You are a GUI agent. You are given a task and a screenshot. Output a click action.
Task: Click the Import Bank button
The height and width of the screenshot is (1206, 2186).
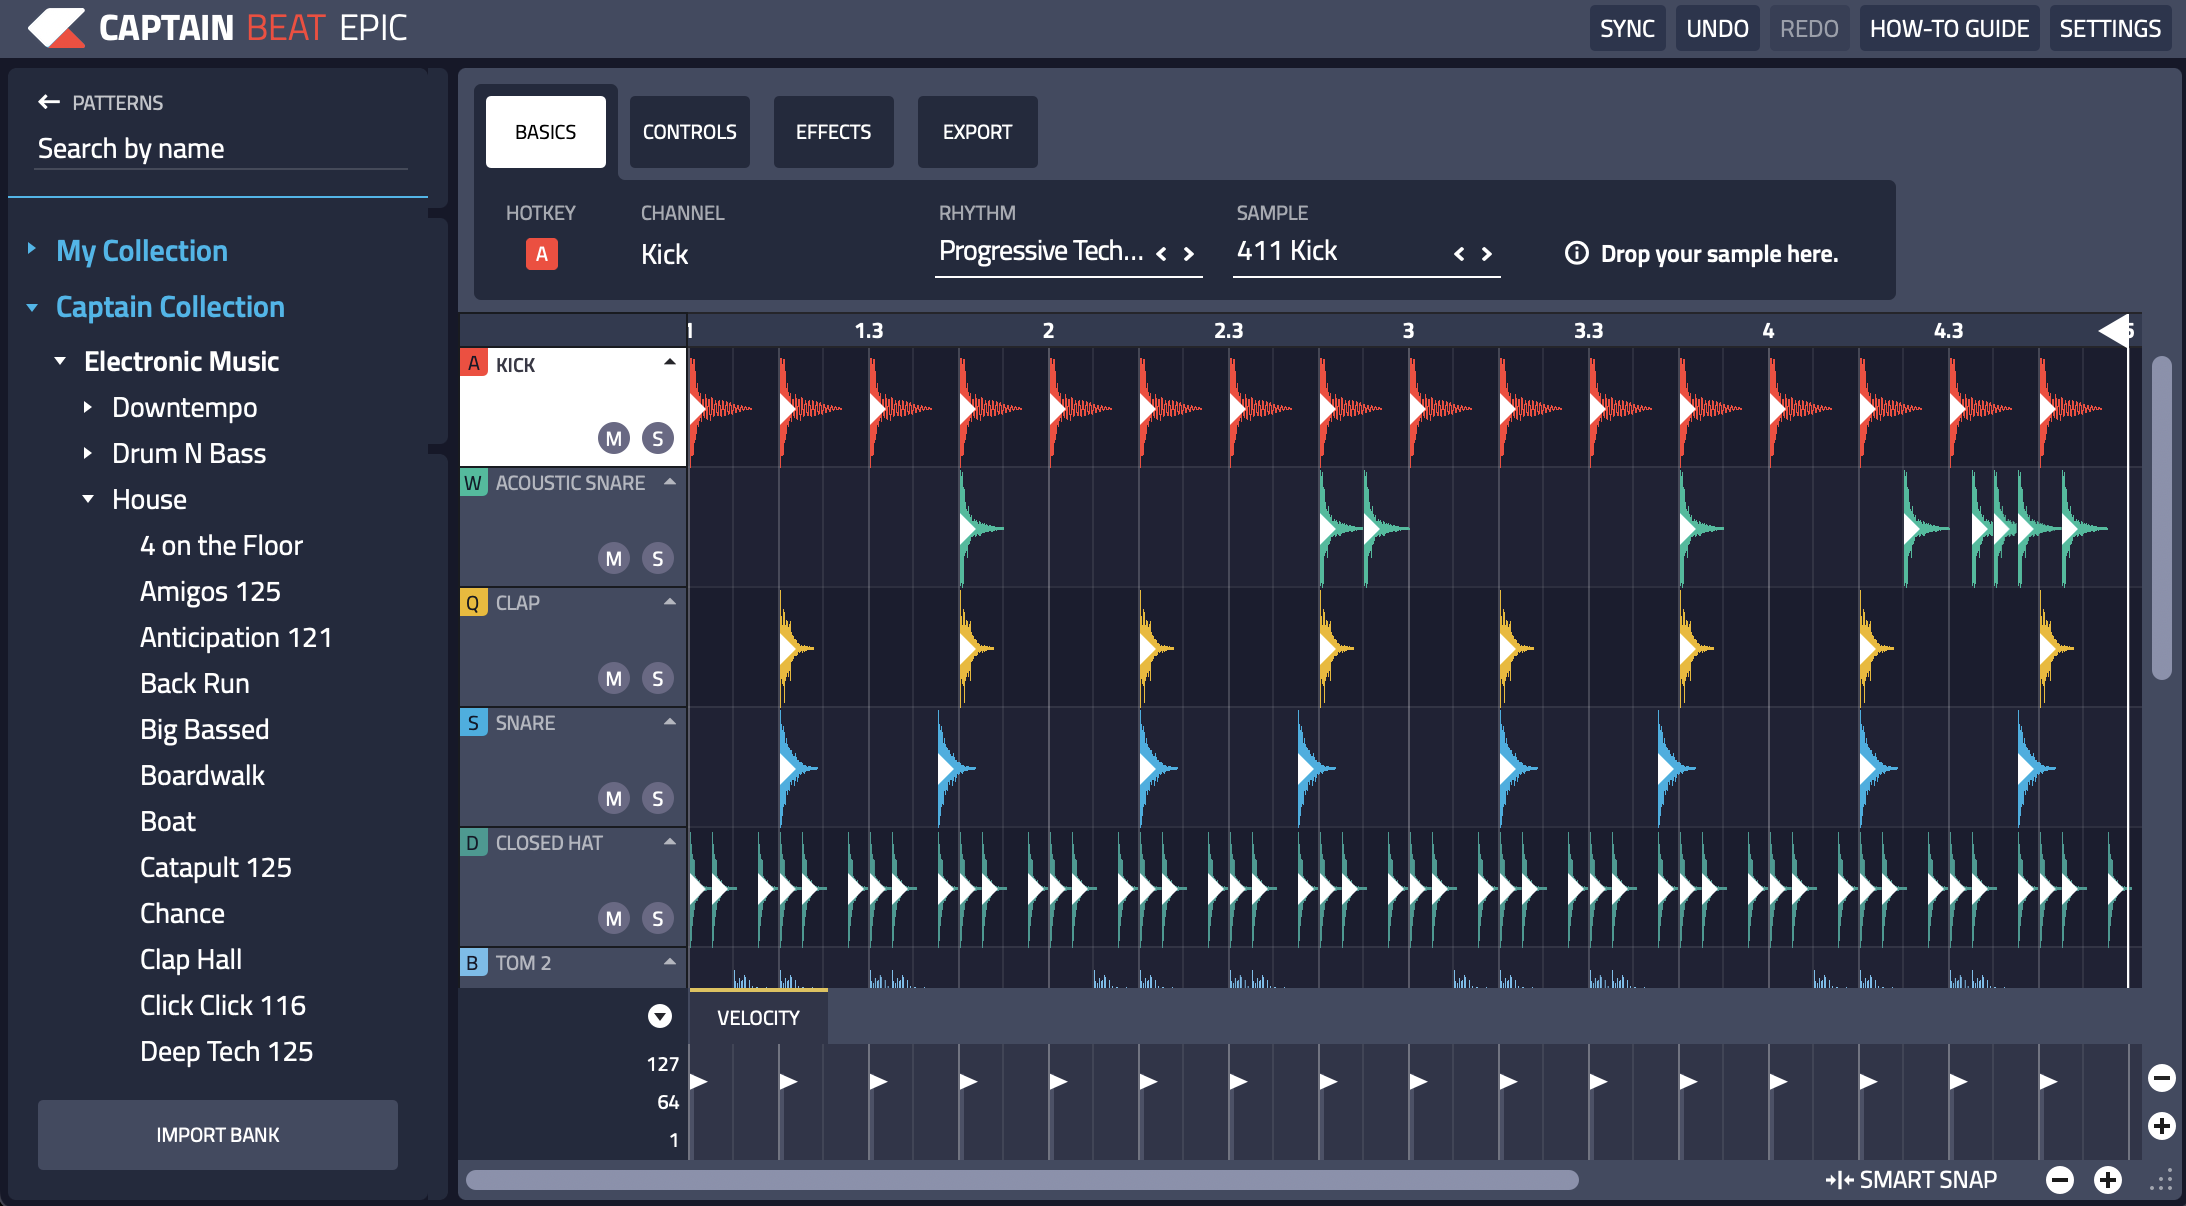[x=217, y=1134]
